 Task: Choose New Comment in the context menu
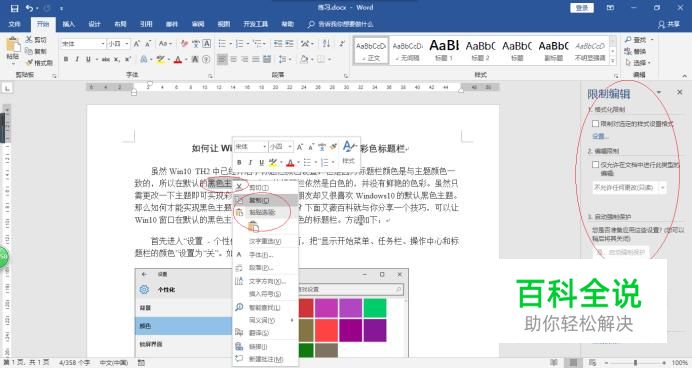click(266, 359)
